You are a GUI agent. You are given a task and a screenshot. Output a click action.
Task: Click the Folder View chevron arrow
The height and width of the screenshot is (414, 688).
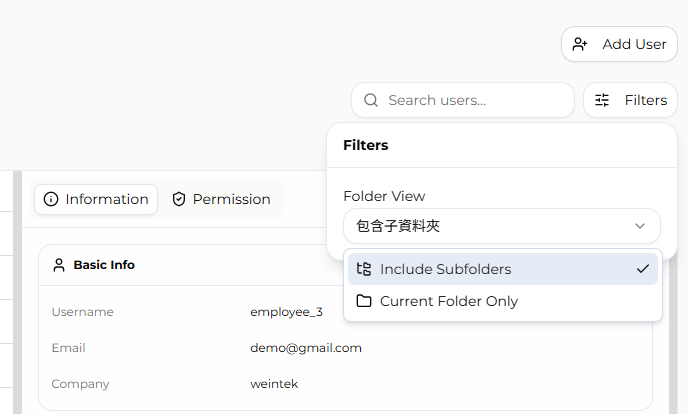click(640, 226)
